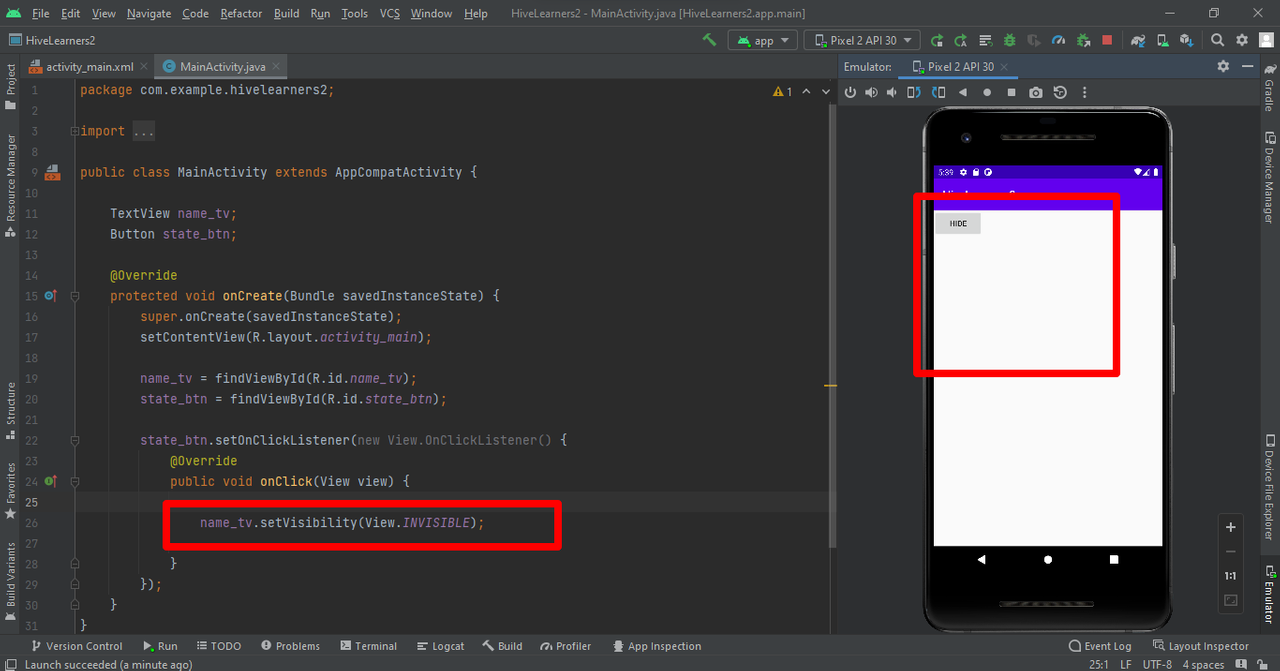
Task: Click the emulator volume down icon
Action: coord(893,92)
